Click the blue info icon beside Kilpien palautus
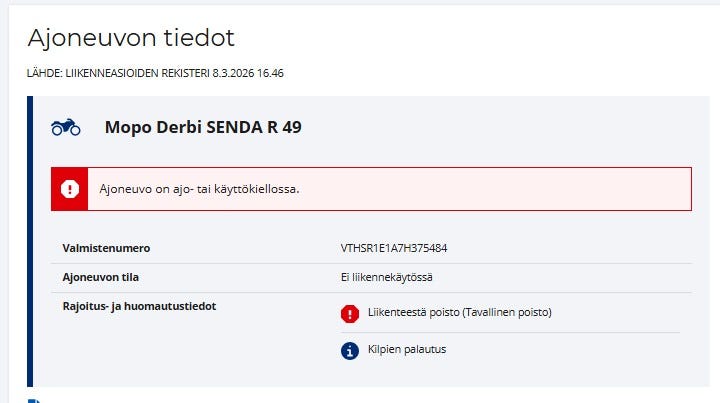This screenshot has height=403, width=720. point(350,350)
